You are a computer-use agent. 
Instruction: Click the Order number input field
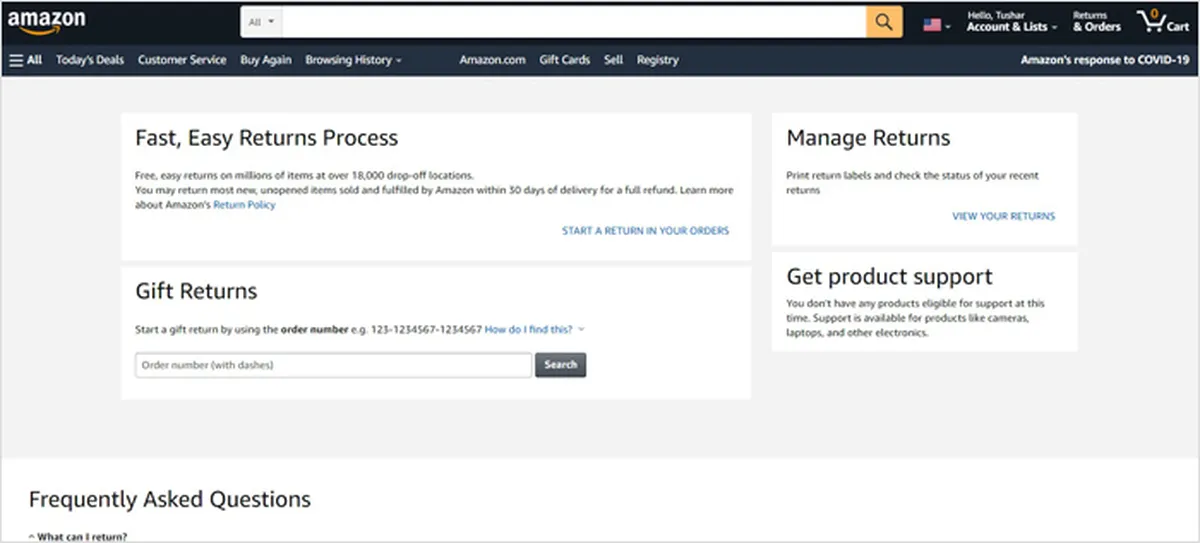[x=333, y=365]
